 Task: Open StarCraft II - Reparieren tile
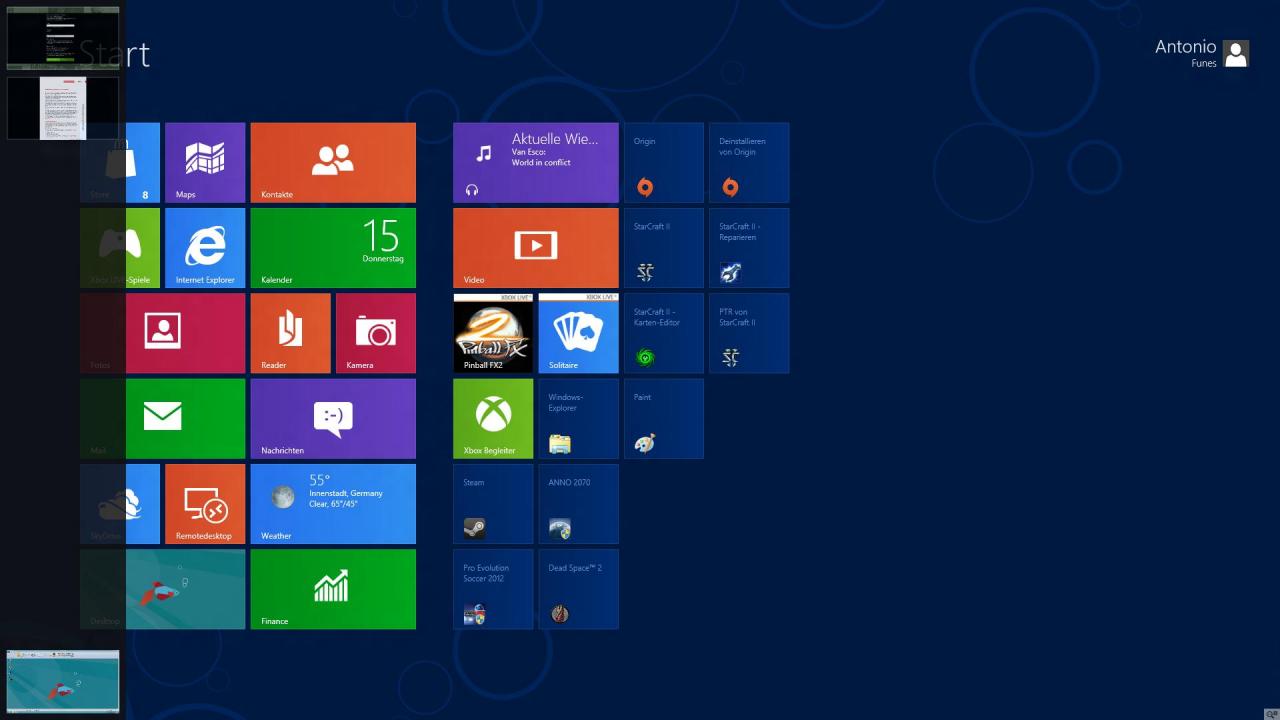[x=749, y=248]
